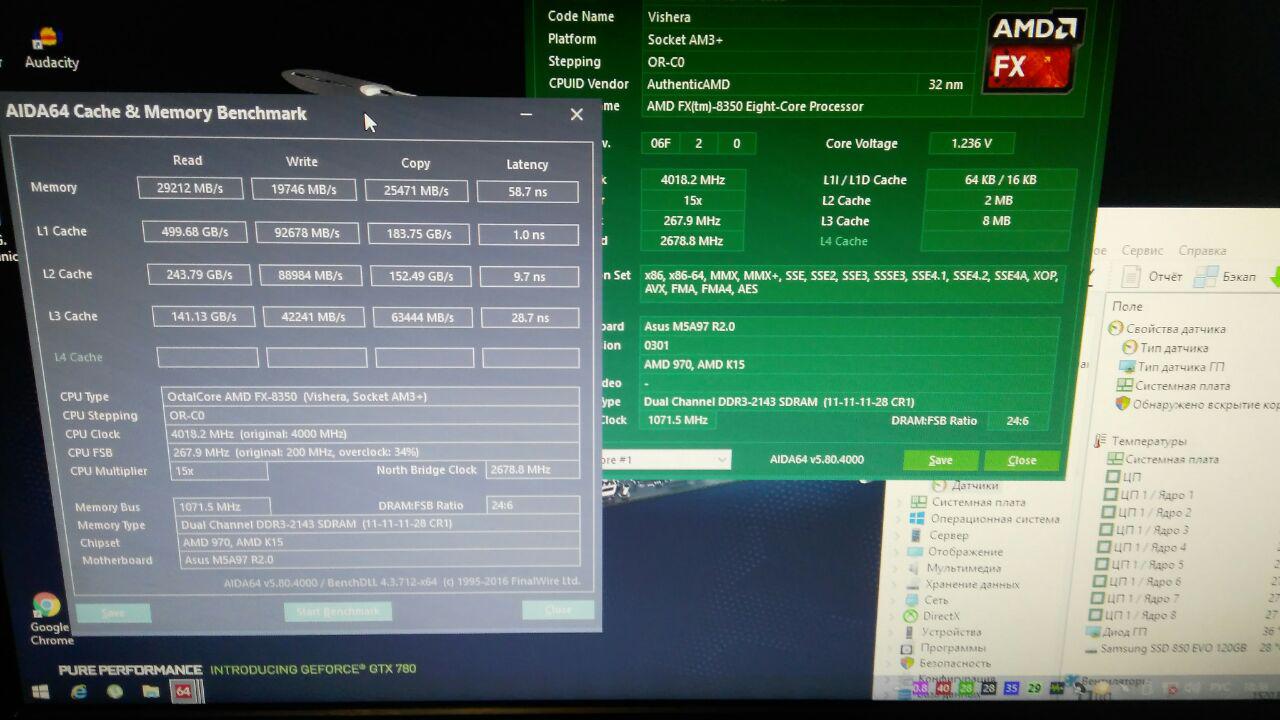
Task: Switch to the AIDA64 taskbar icon
Action: point(183,691)
